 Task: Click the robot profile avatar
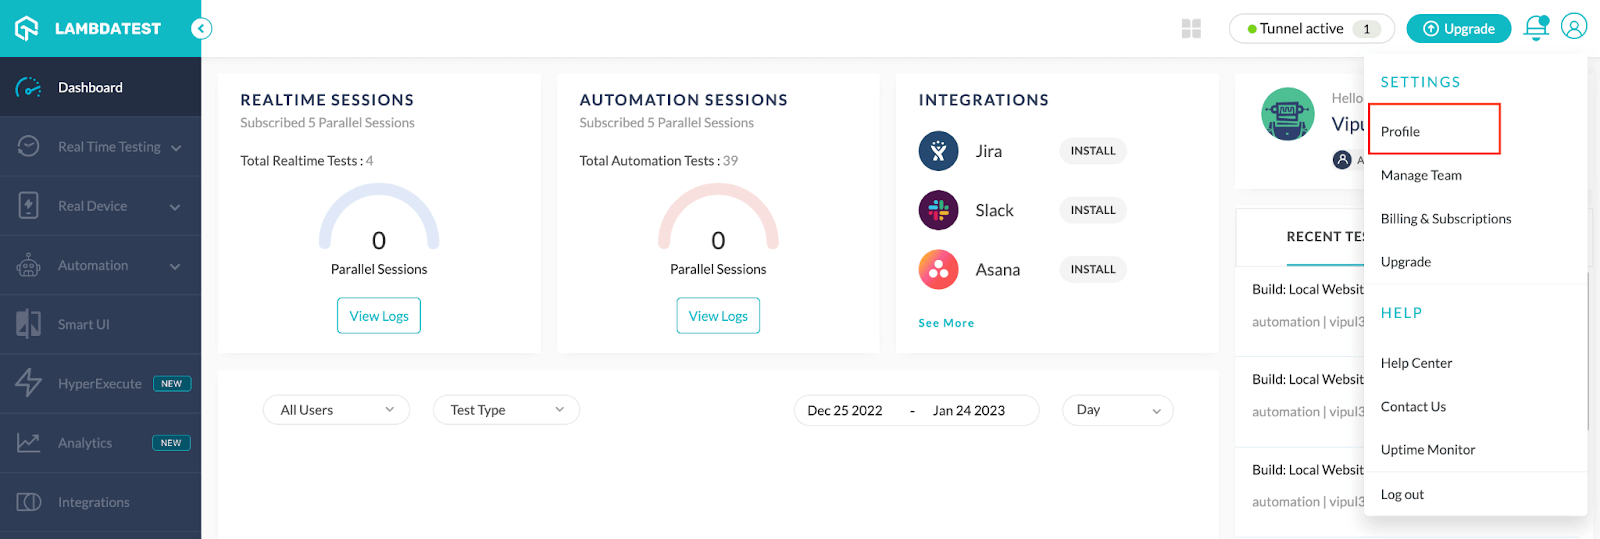point(1288,114)
